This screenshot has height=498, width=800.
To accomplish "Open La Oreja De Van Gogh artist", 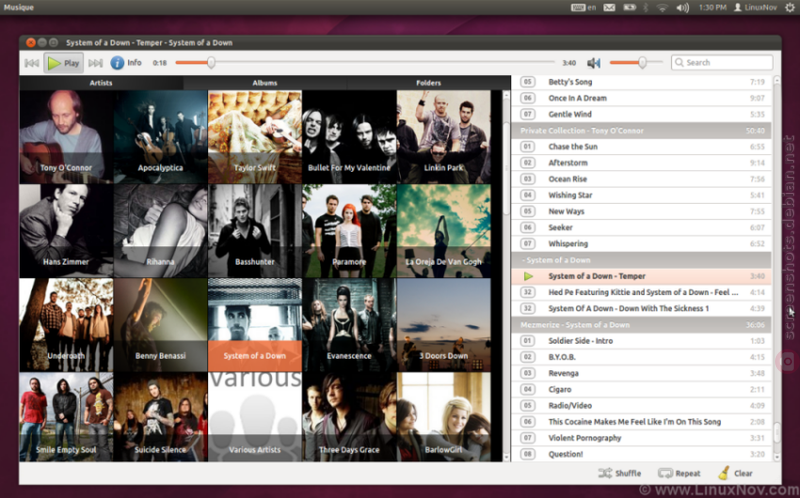I will (443, 231).
